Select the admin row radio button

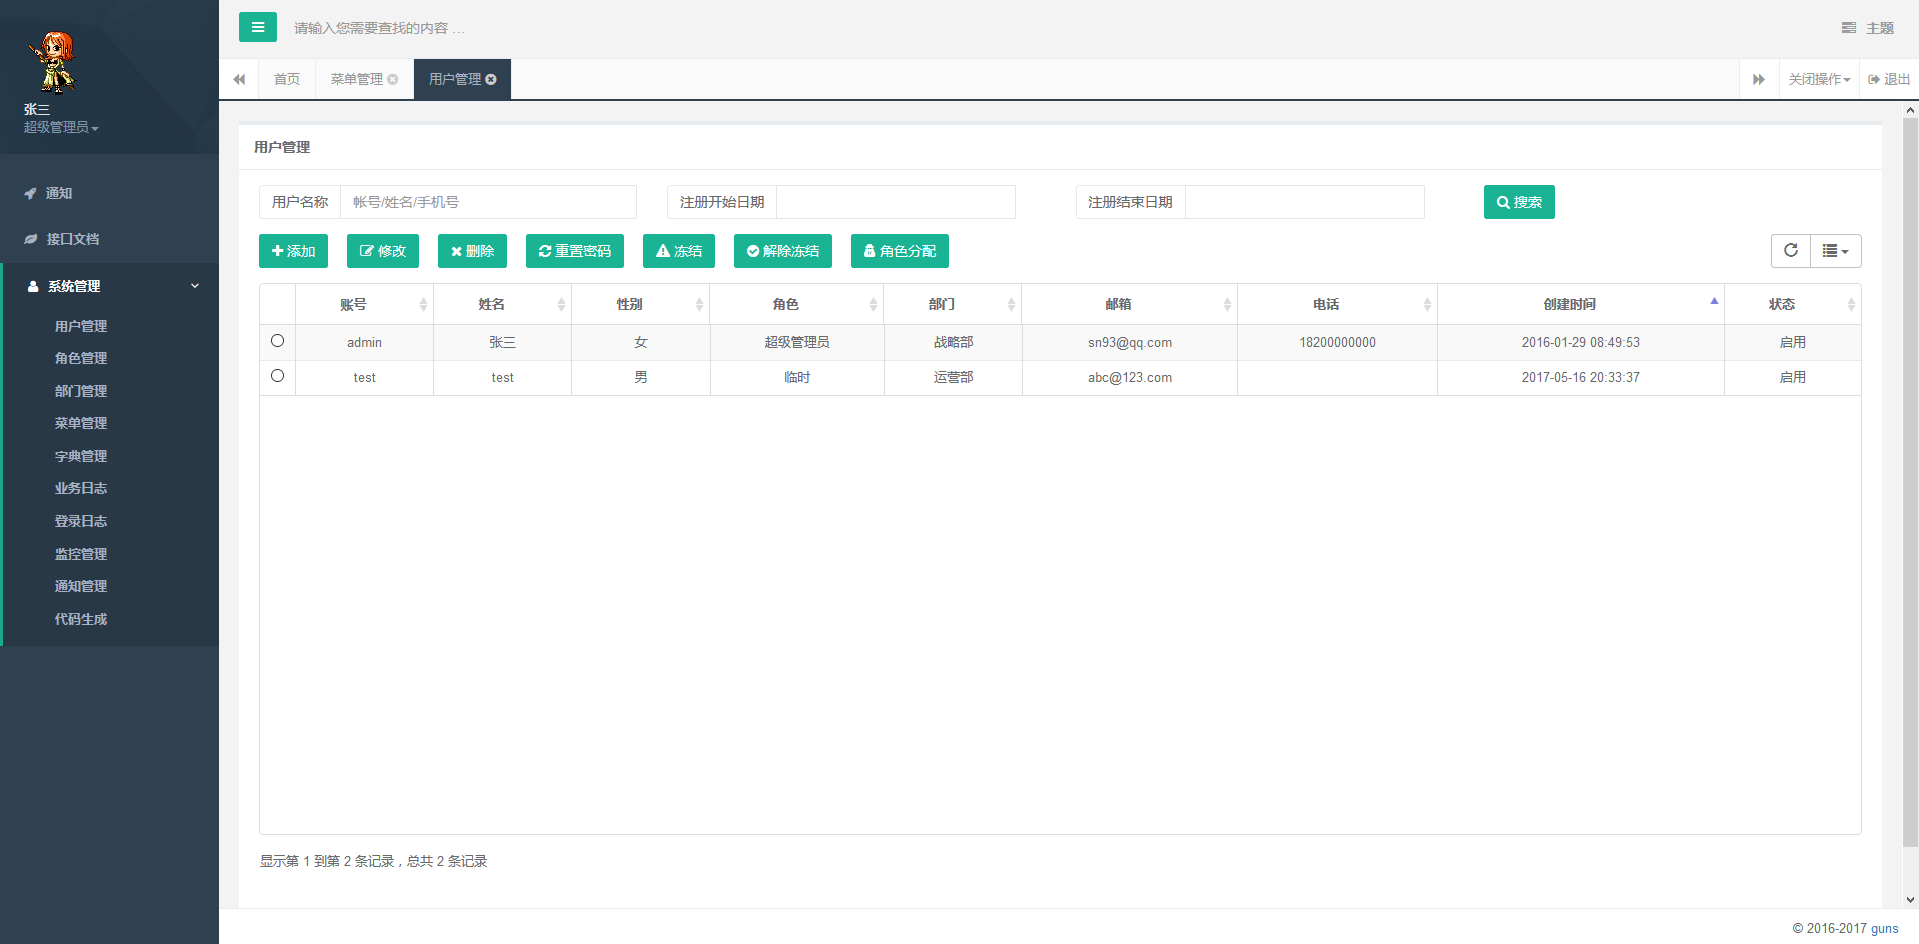tap(277, 341)
